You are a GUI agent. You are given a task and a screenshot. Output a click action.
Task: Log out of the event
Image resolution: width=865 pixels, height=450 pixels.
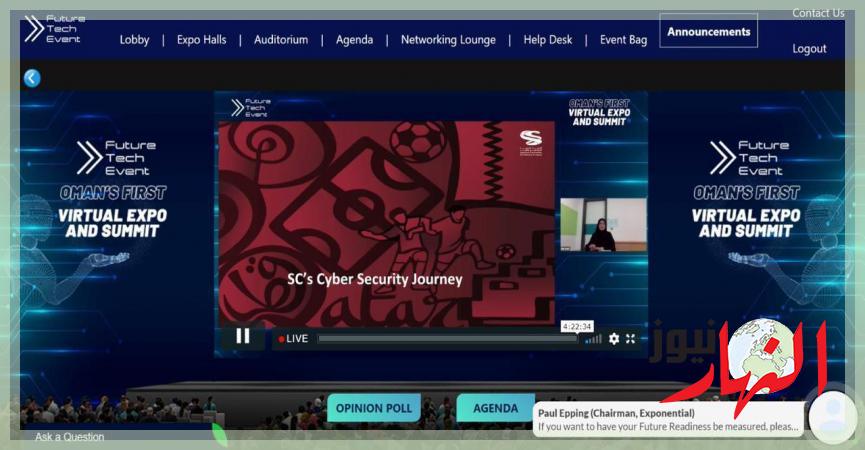[809, 49]
